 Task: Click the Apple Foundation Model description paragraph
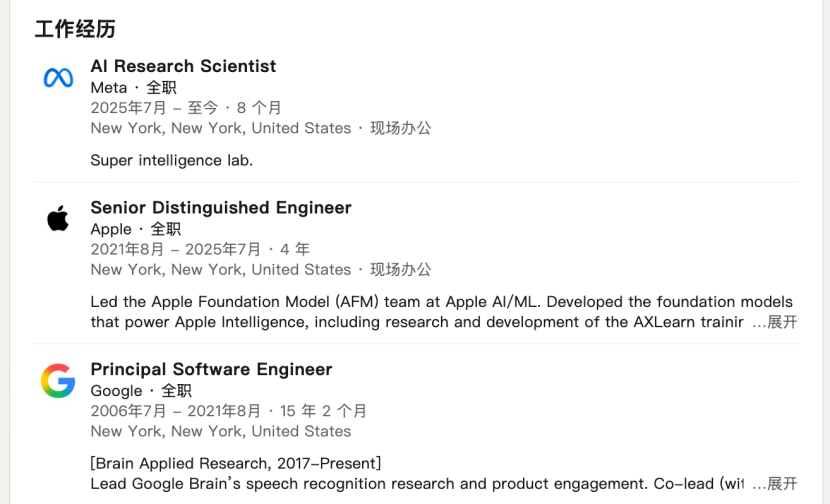[420, 312]
